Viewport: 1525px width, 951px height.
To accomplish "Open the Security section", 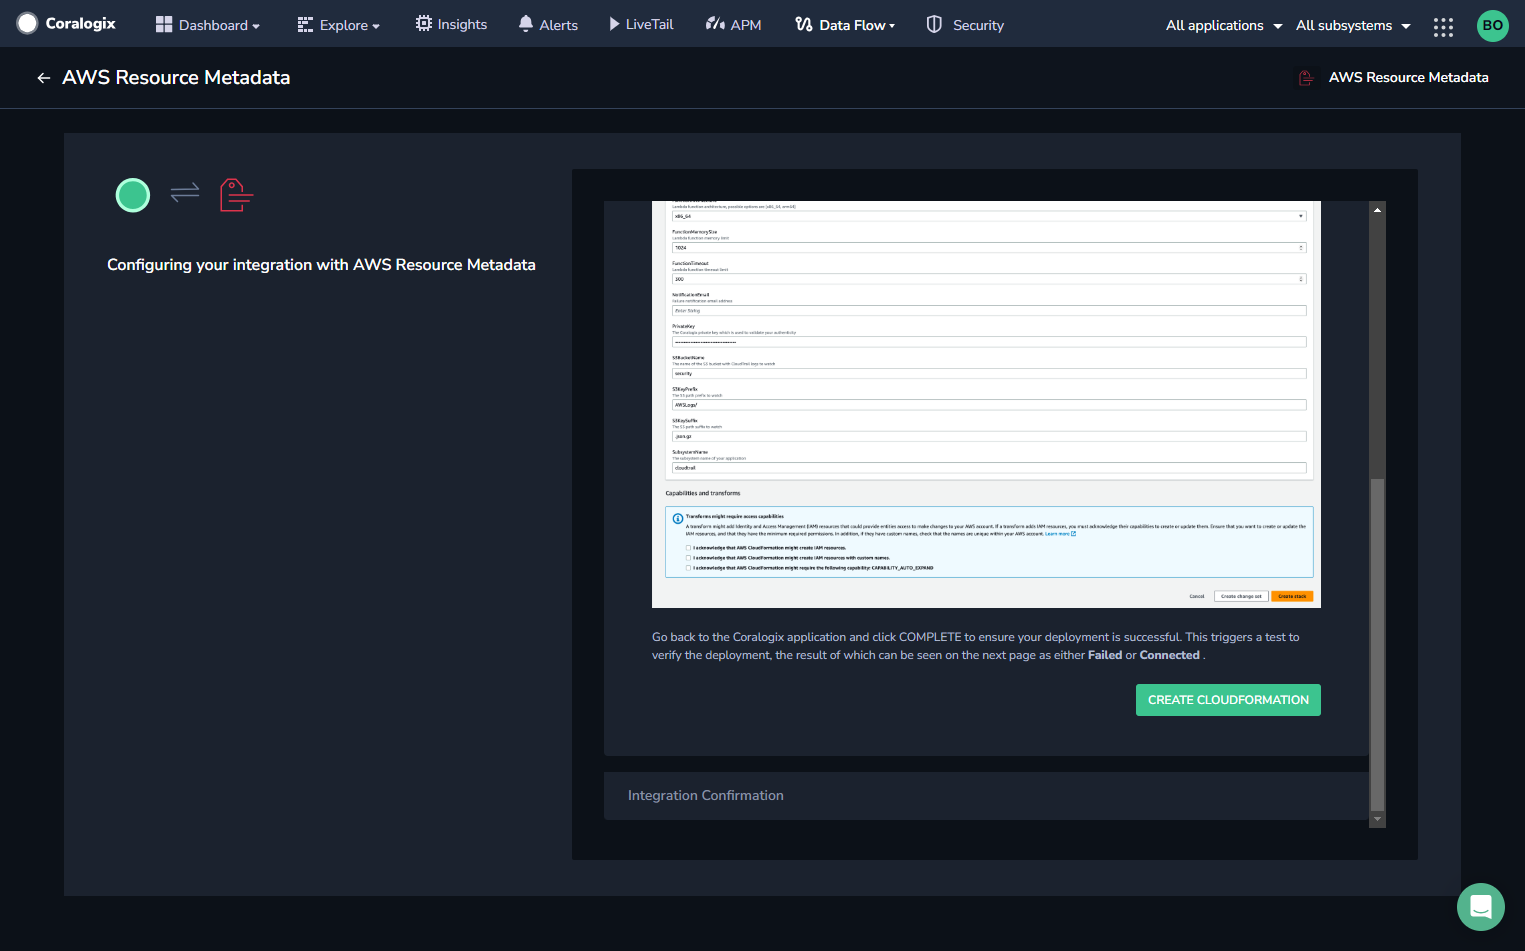I will tap(965, 25).
